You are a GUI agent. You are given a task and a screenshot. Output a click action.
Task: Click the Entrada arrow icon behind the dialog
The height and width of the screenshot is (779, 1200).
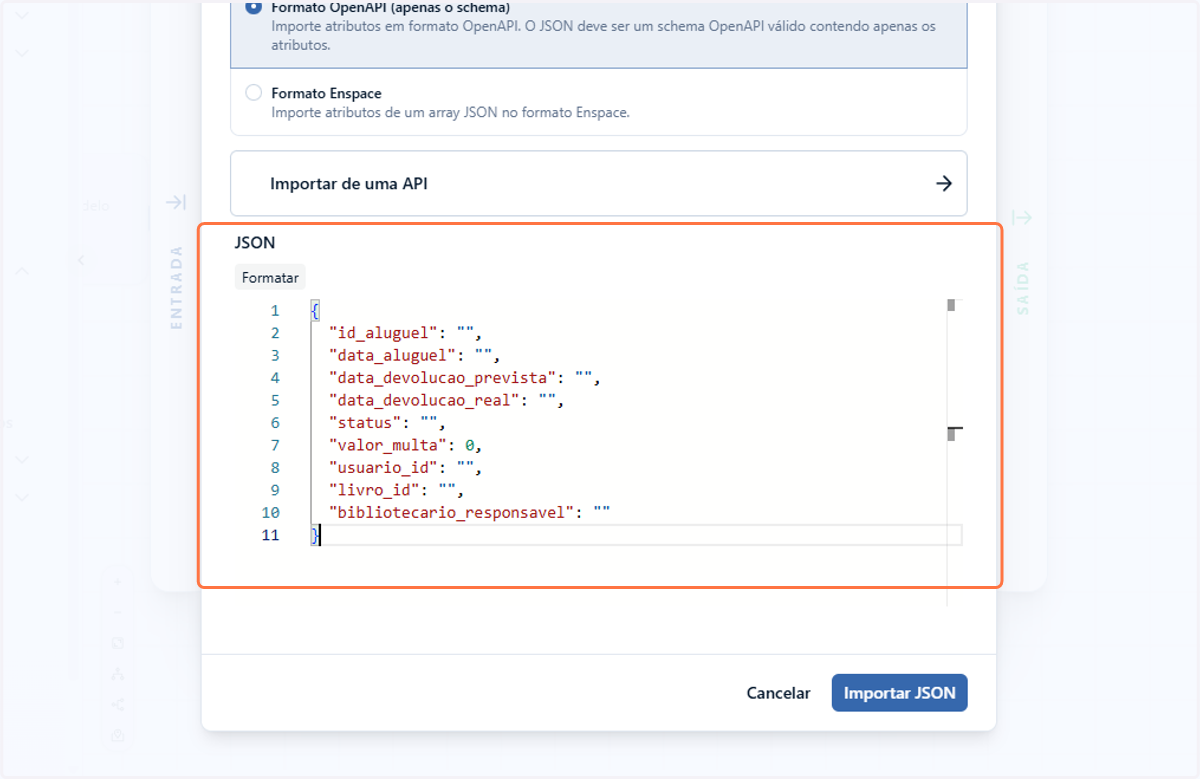pos(176,203)
